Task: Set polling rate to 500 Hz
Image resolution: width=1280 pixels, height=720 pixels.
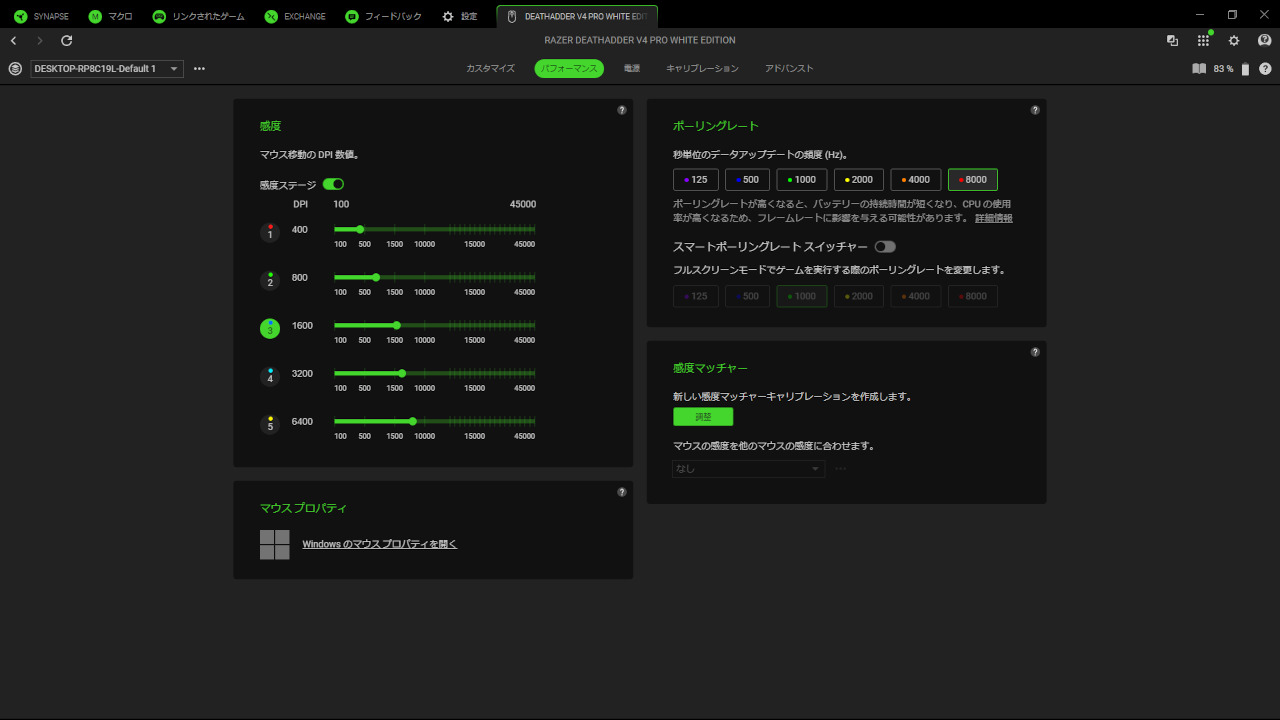Action: coord(747,180)
